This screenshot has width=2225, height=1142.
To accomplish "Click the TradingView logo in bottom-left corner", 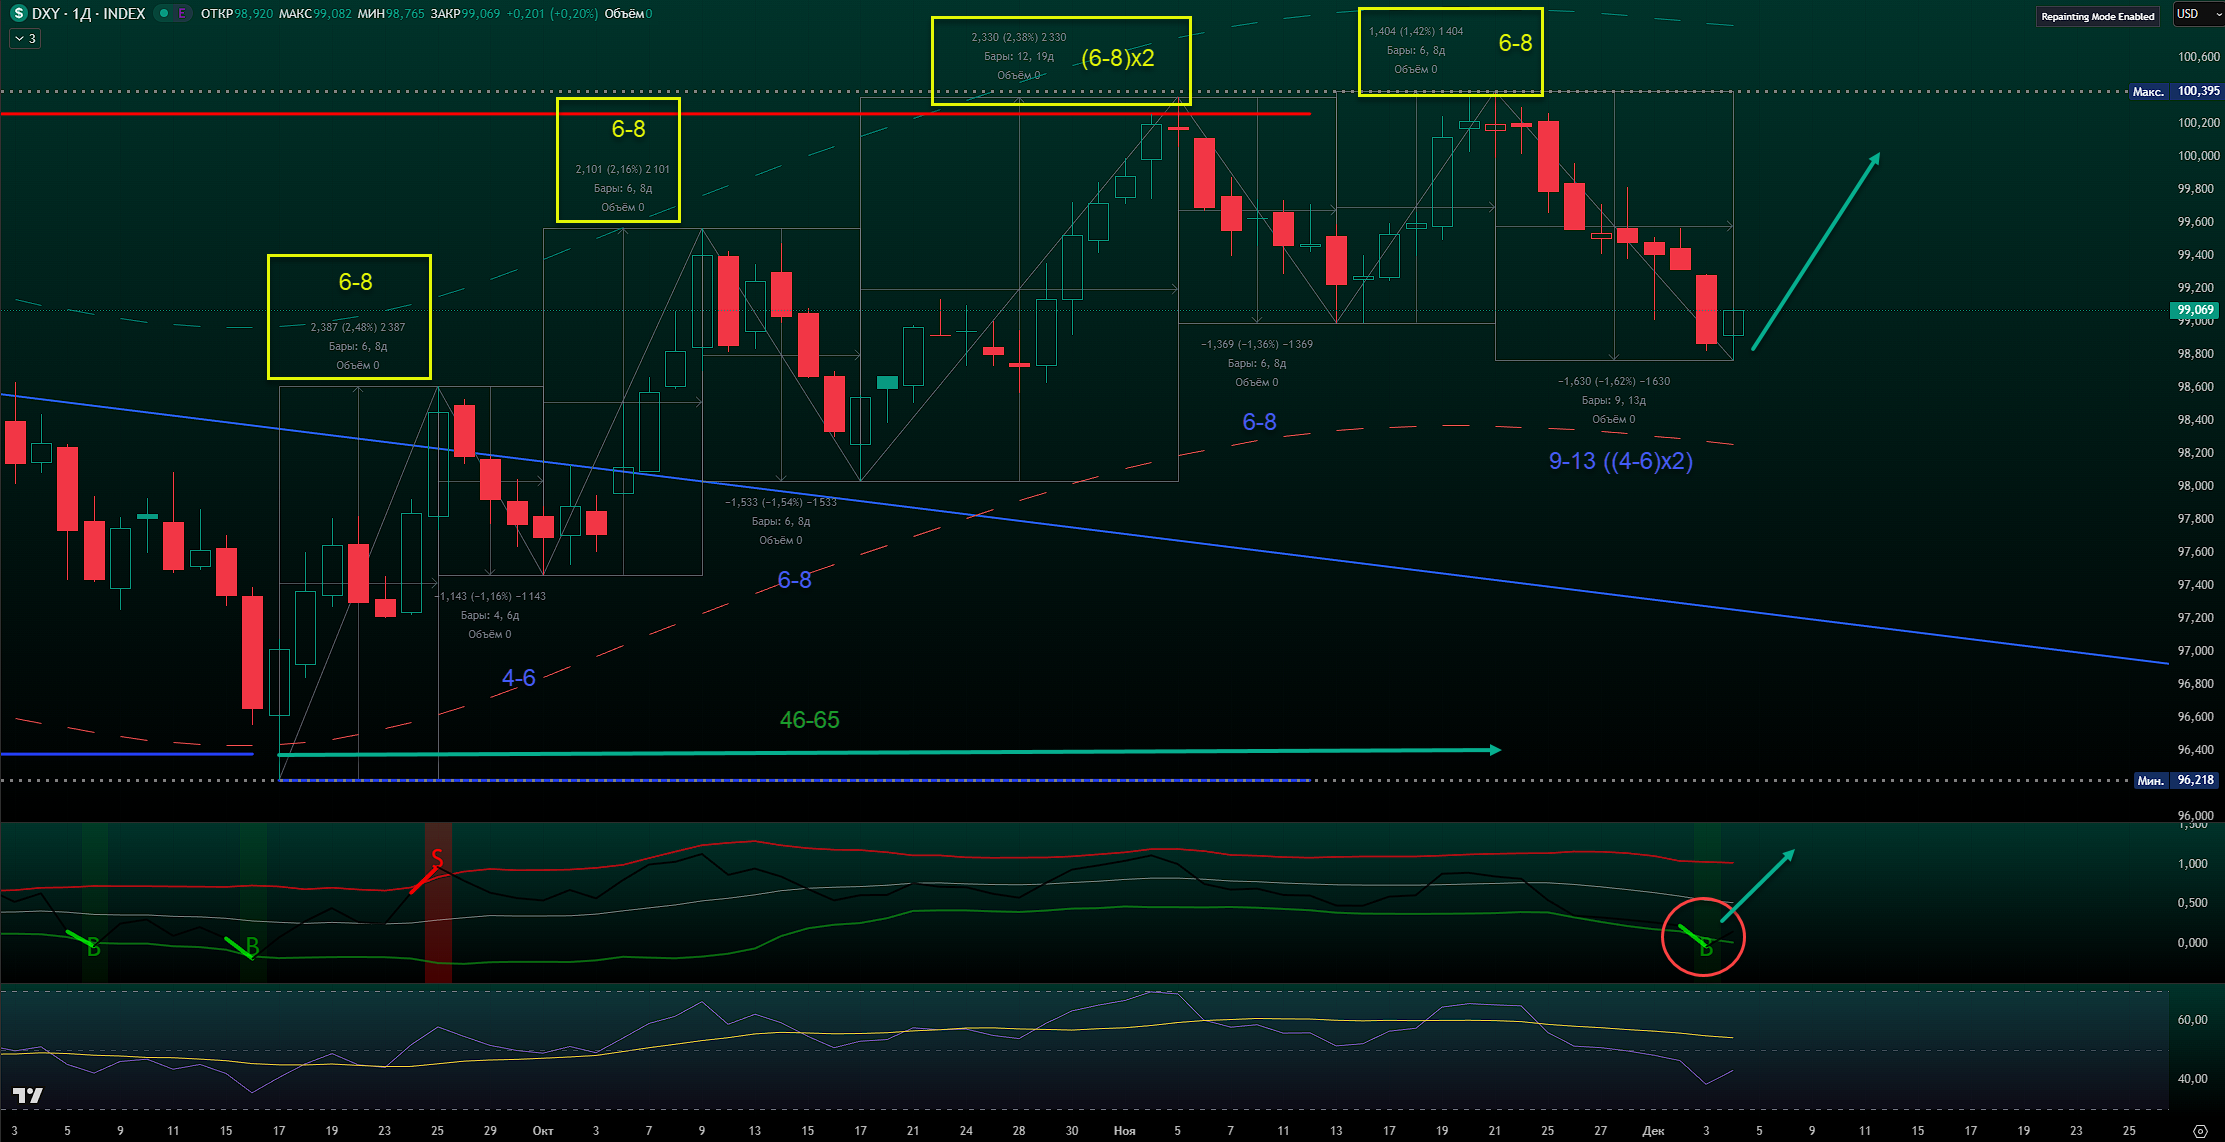I will point(27,1096).
